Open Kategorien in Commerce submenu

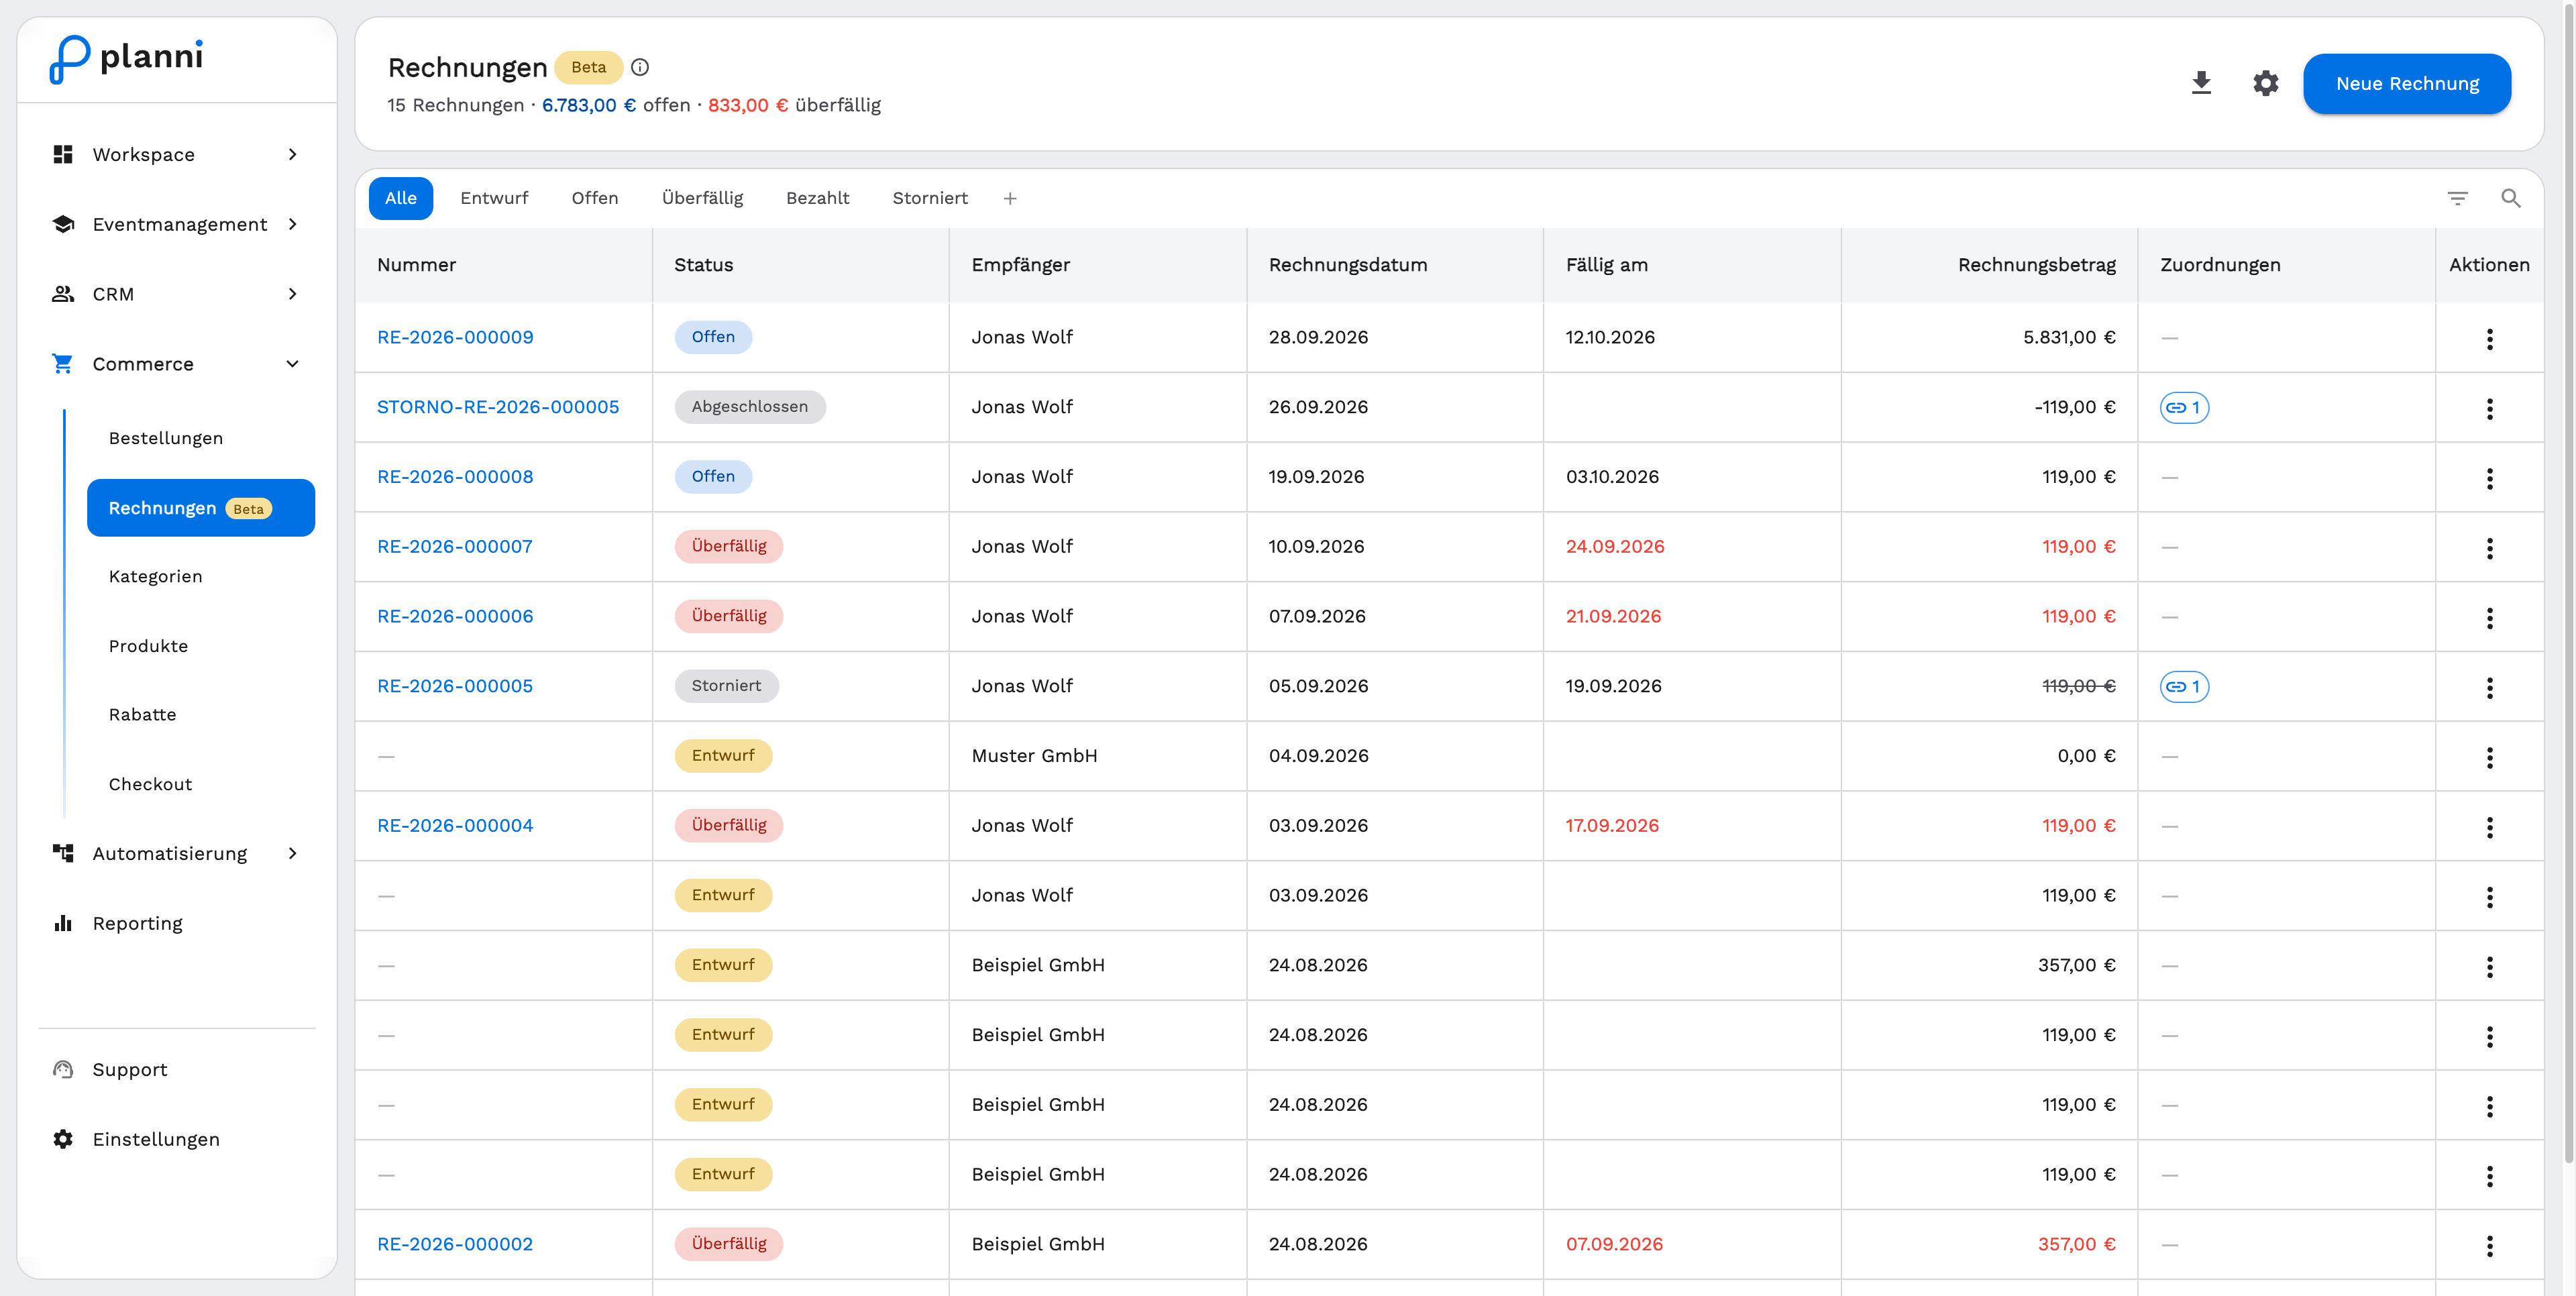pos(200,576)
